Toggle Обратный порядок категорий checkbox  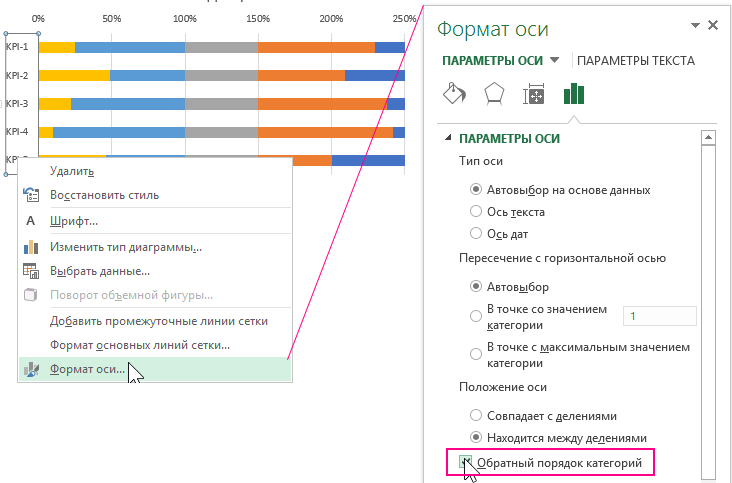point(465,462)
